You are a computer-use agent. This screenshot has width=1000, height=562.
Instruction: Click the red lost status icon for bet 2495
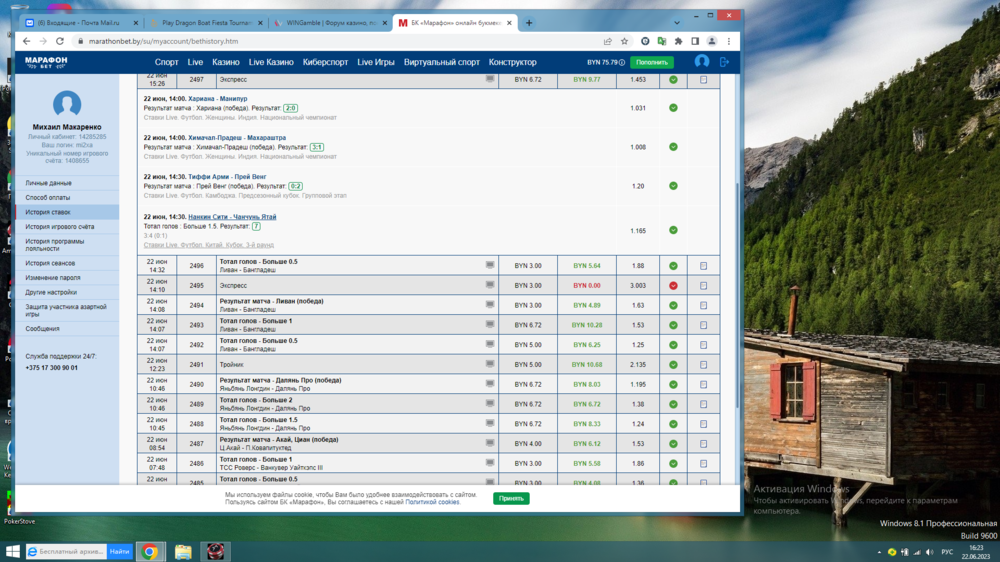[673, 285]
